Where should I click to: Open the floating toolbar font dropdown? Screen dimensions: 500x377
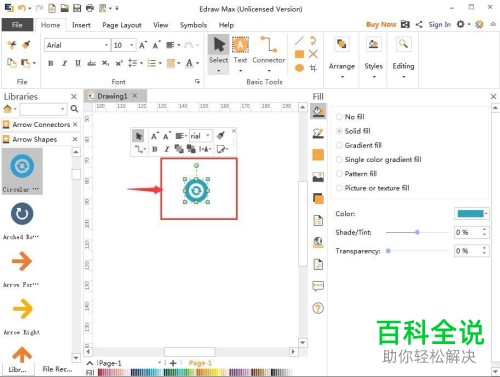208,136
